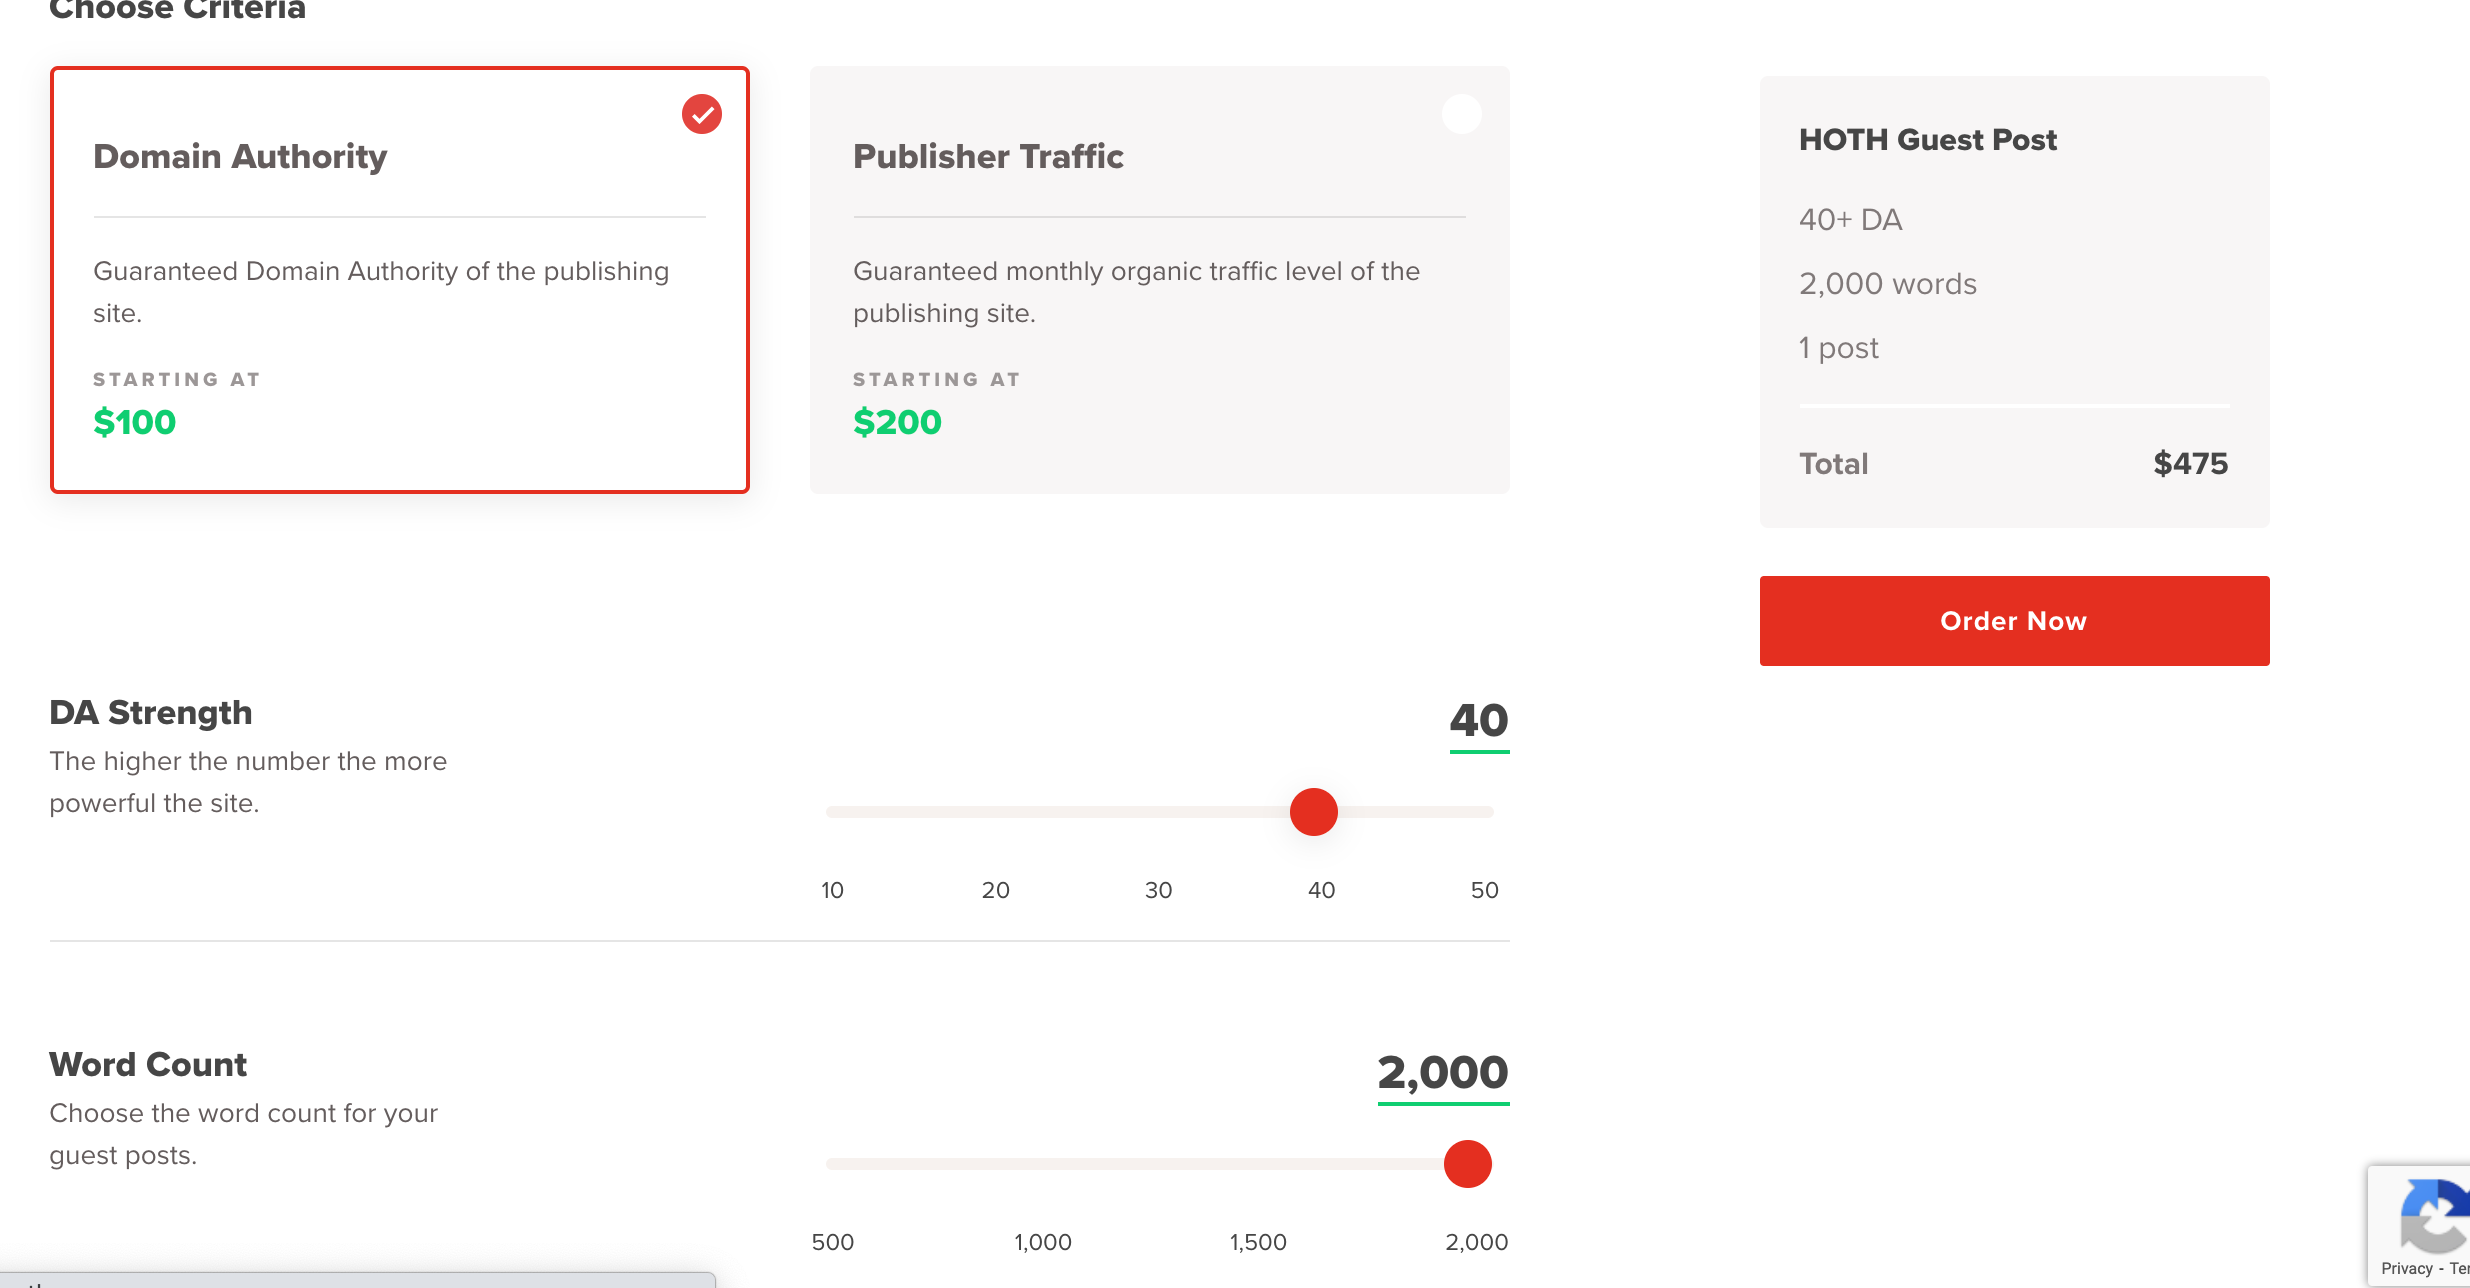
Task: Click the DA Strength value 40 field
Action: pos(1478,721)
